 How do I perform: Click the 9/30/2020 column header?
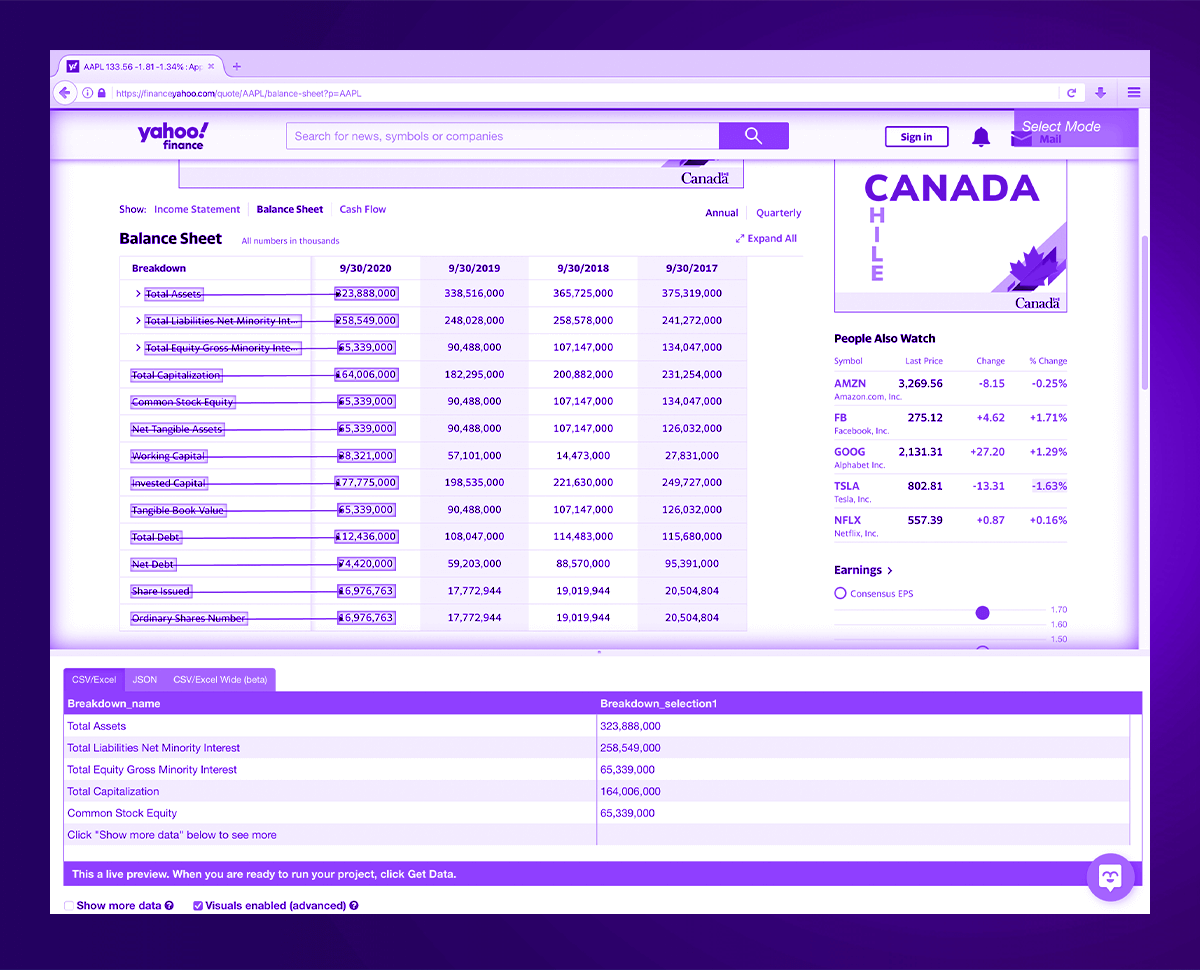pyautogui.click(x=365, y=268)
